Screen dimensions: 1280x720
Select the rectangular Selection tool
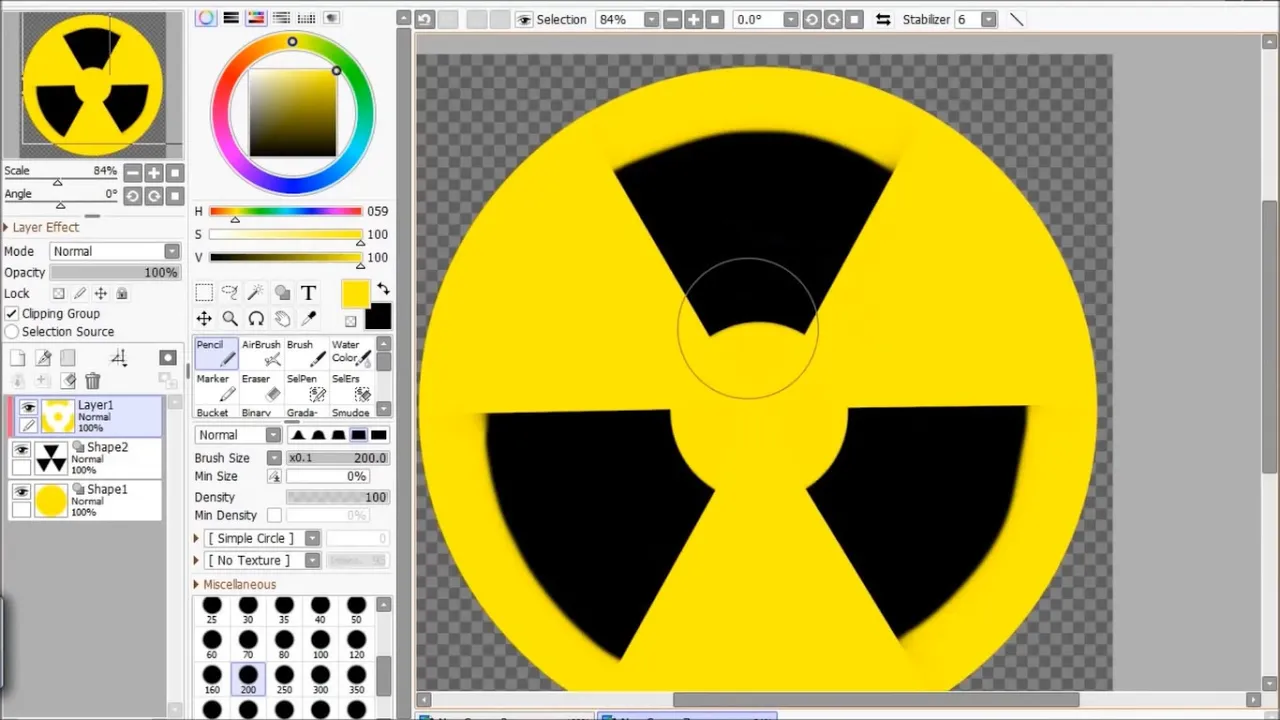pyautogui.click(x=204, y=292)
